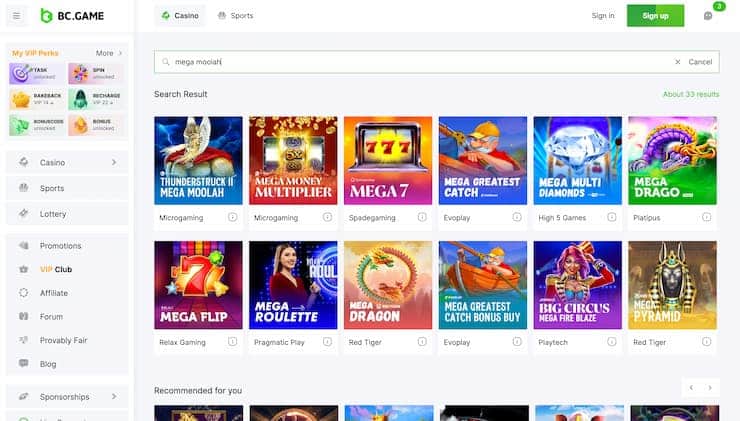
Task: Open Forum in the sidebar
Action: point(67,317)
